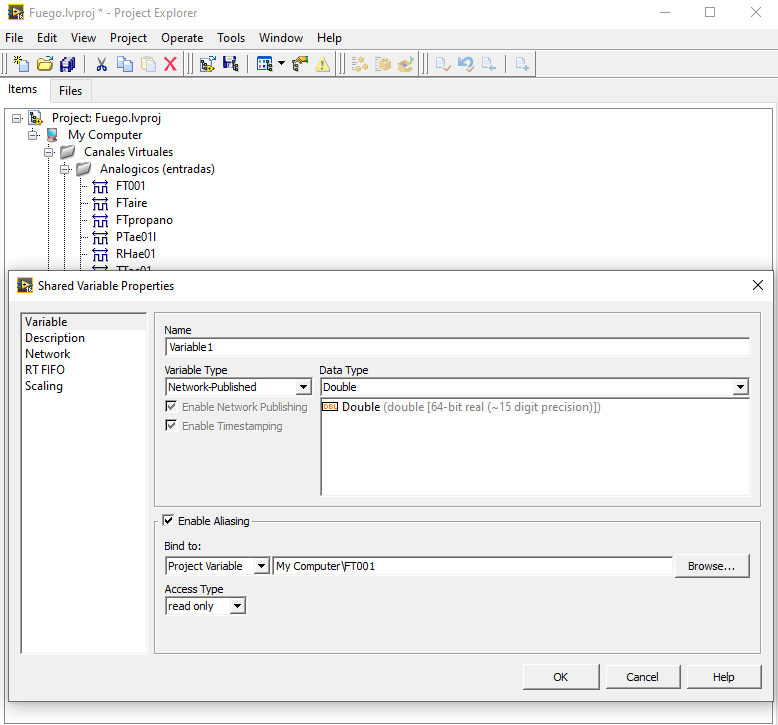Click the DBL Double type icon
Viewport: 778px width, 725px height.
click(330, 407)
